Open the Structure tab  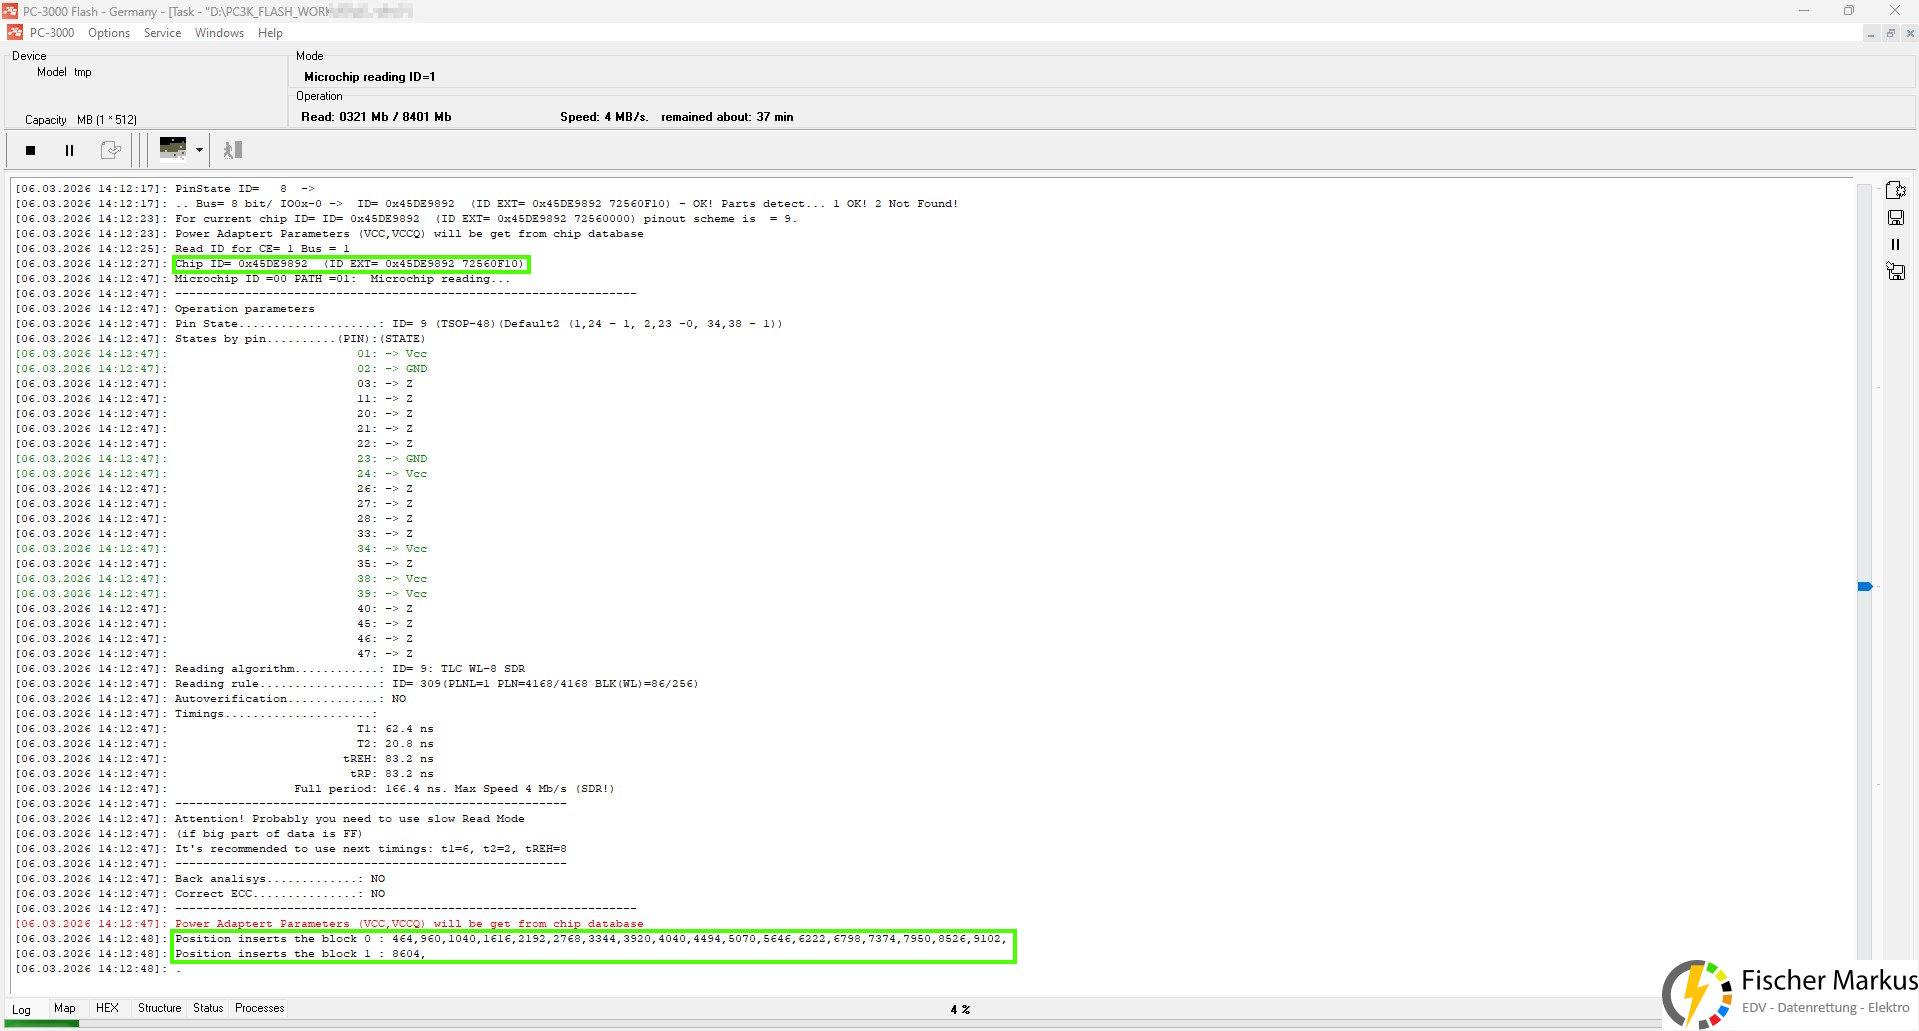(159, 1008)
